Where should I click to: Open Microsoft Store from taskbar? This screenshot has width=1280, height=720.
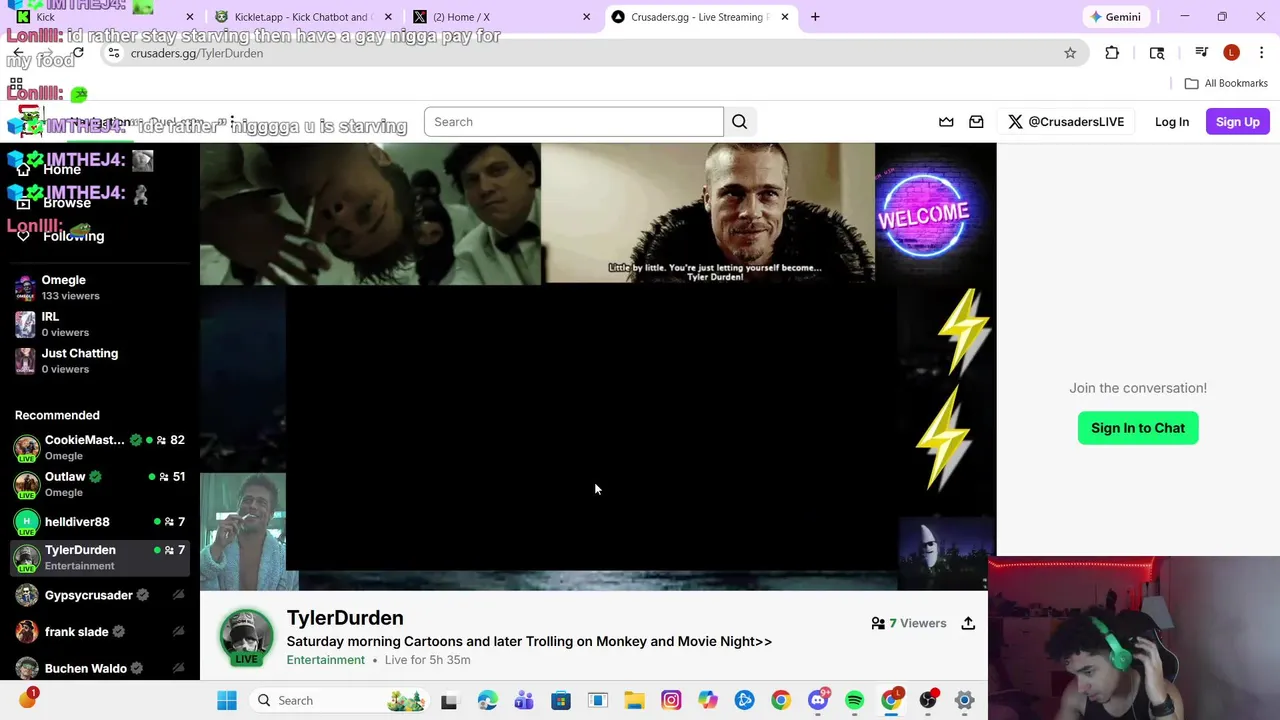pyautogui.click(x=561, y=700)
